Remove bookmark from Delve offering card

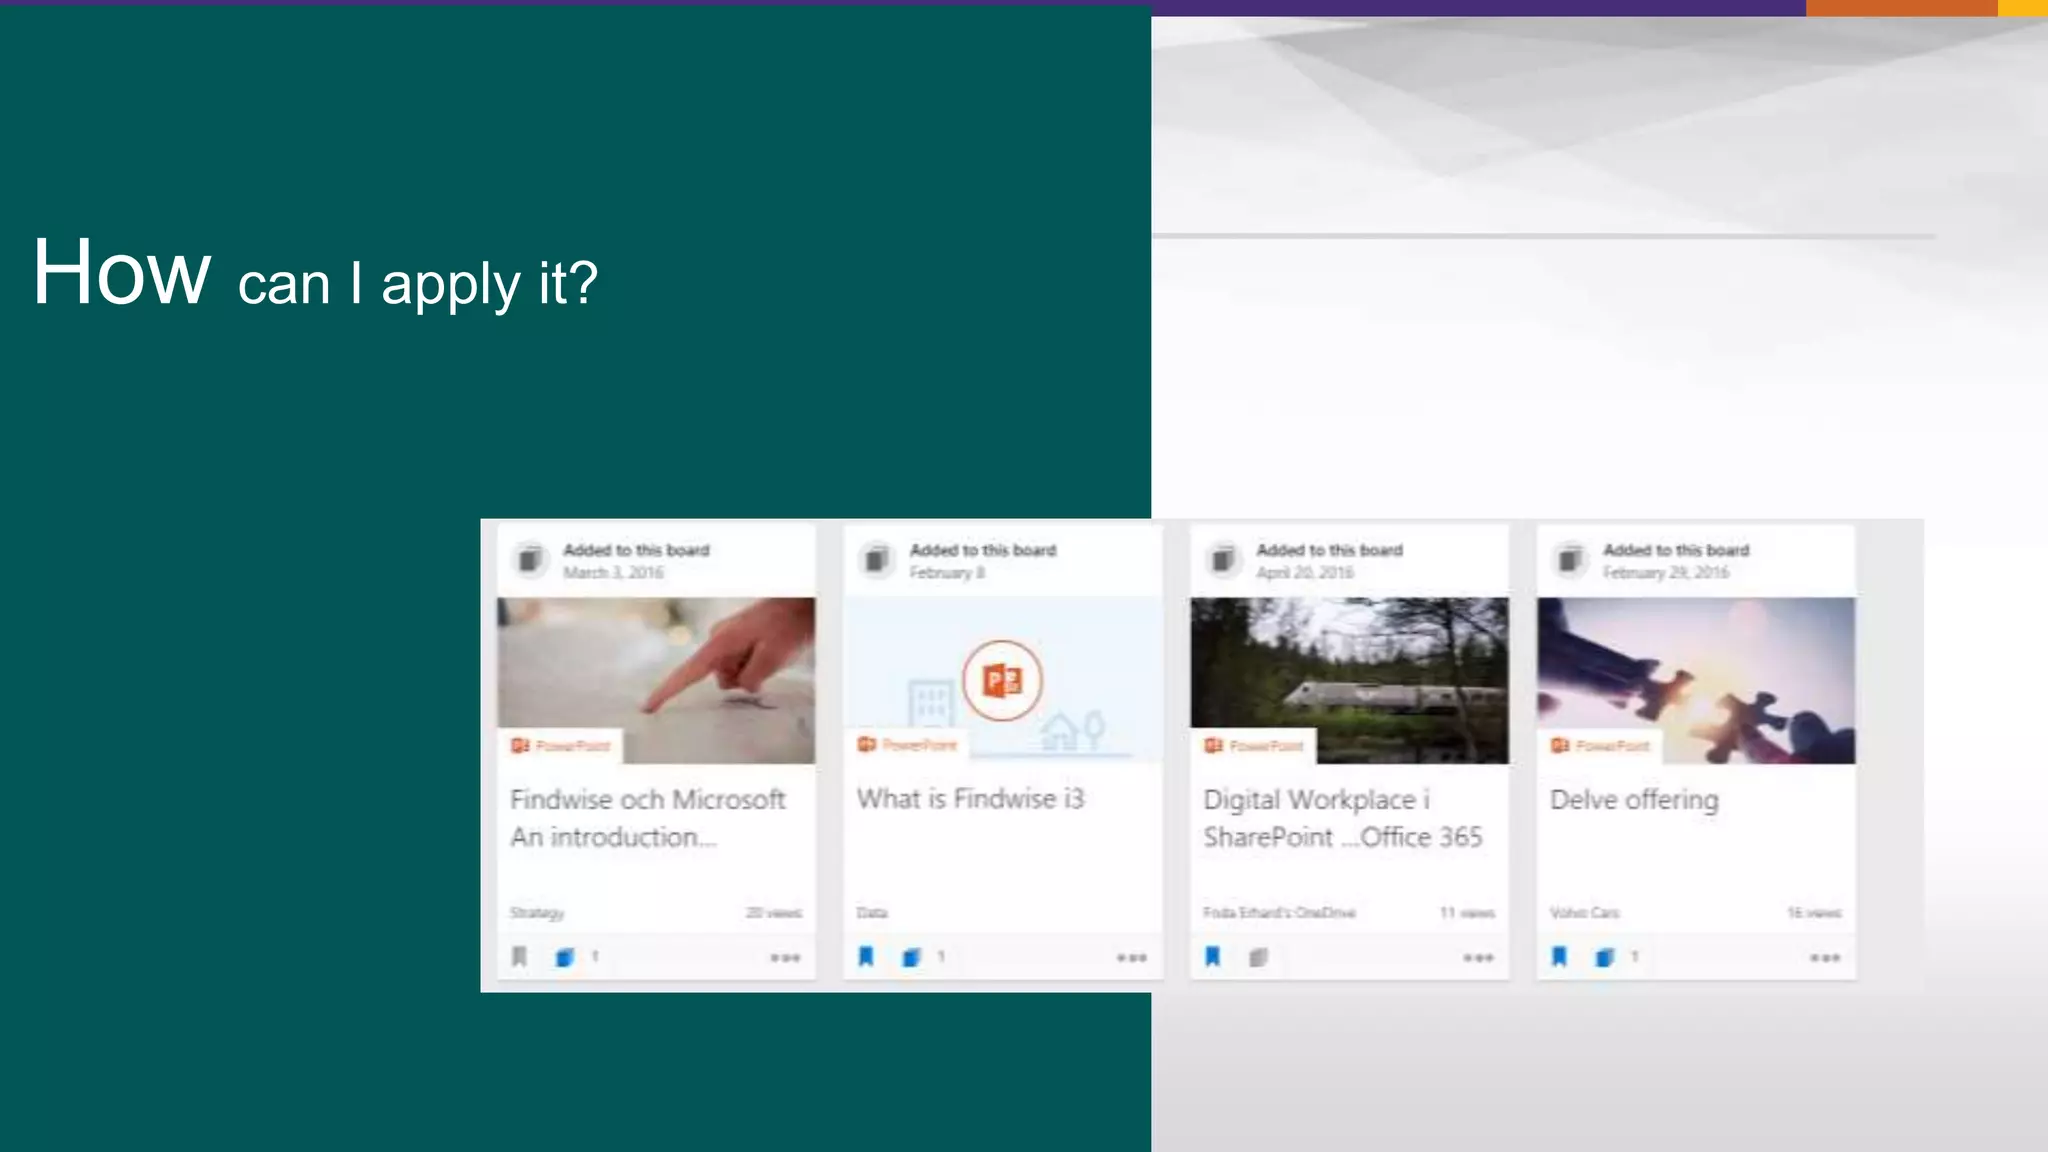point(1559,957)
